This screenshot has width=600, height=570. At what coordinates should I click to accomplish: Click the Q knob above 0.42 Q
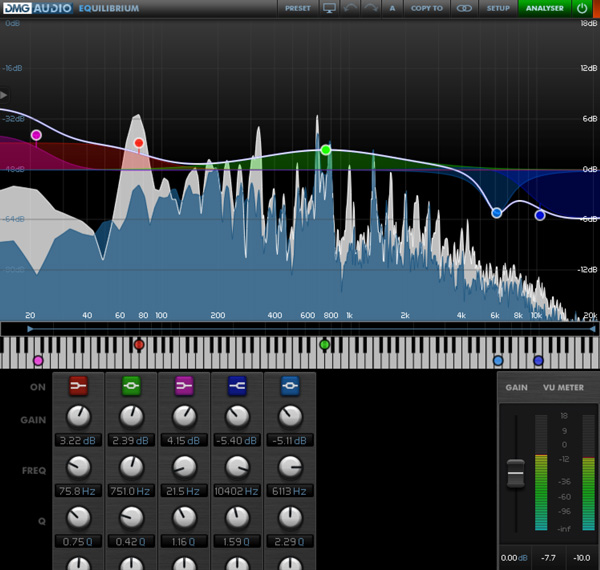(131, 518)
